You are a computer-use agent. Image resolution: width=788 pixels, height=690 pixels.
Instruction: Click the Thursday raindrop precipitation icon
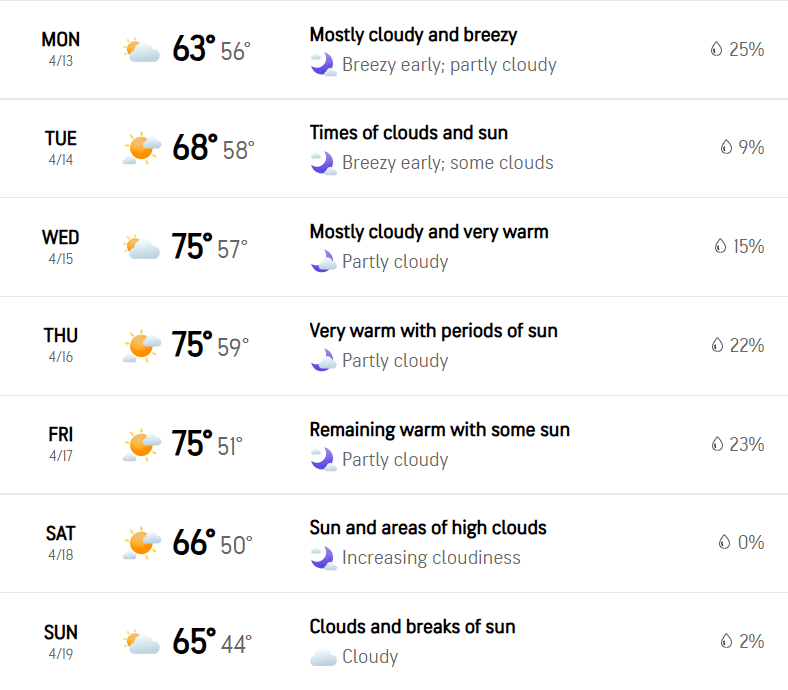pyautogui.click(x=717, y=345)
